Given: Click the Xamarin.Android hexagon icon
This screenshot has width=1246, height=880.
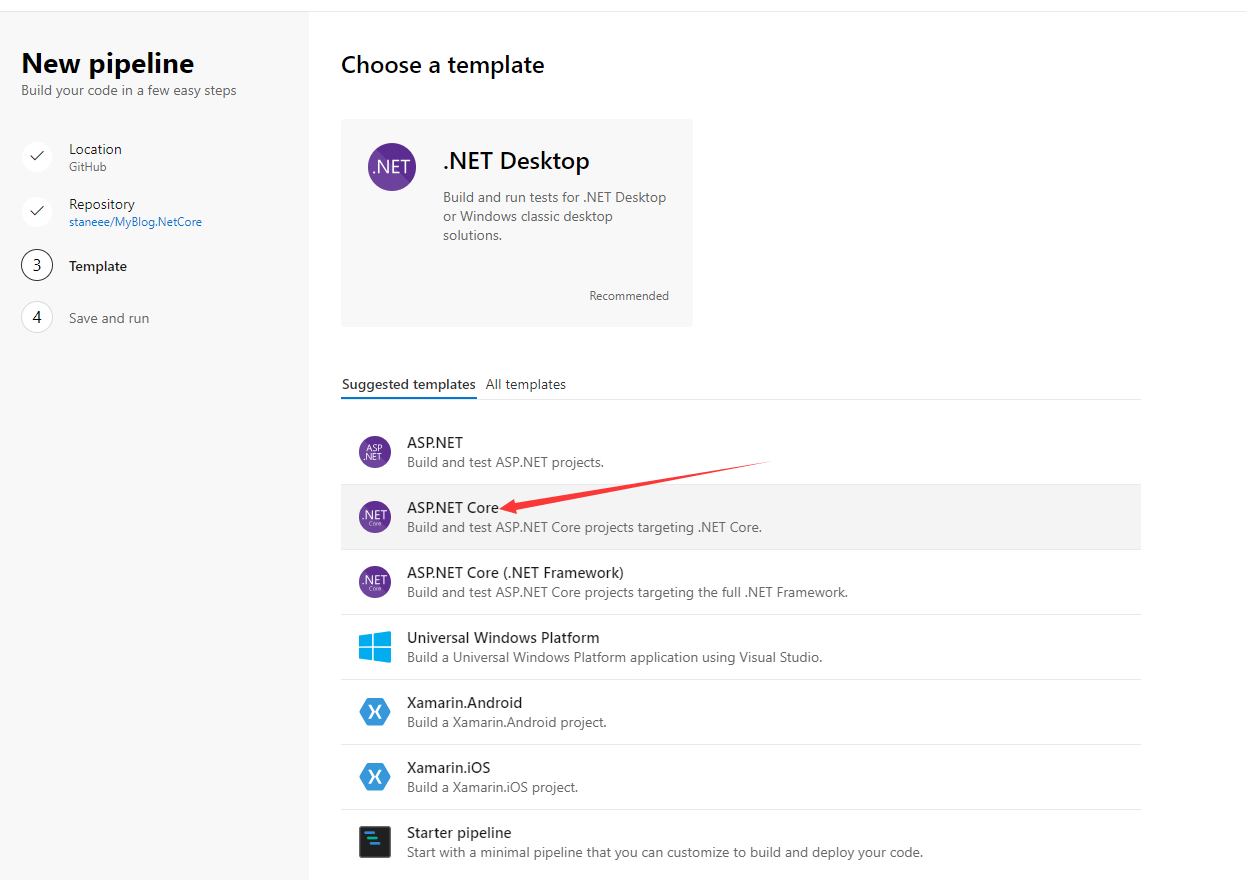Looking at the screenshot, I should click(375, 712).
